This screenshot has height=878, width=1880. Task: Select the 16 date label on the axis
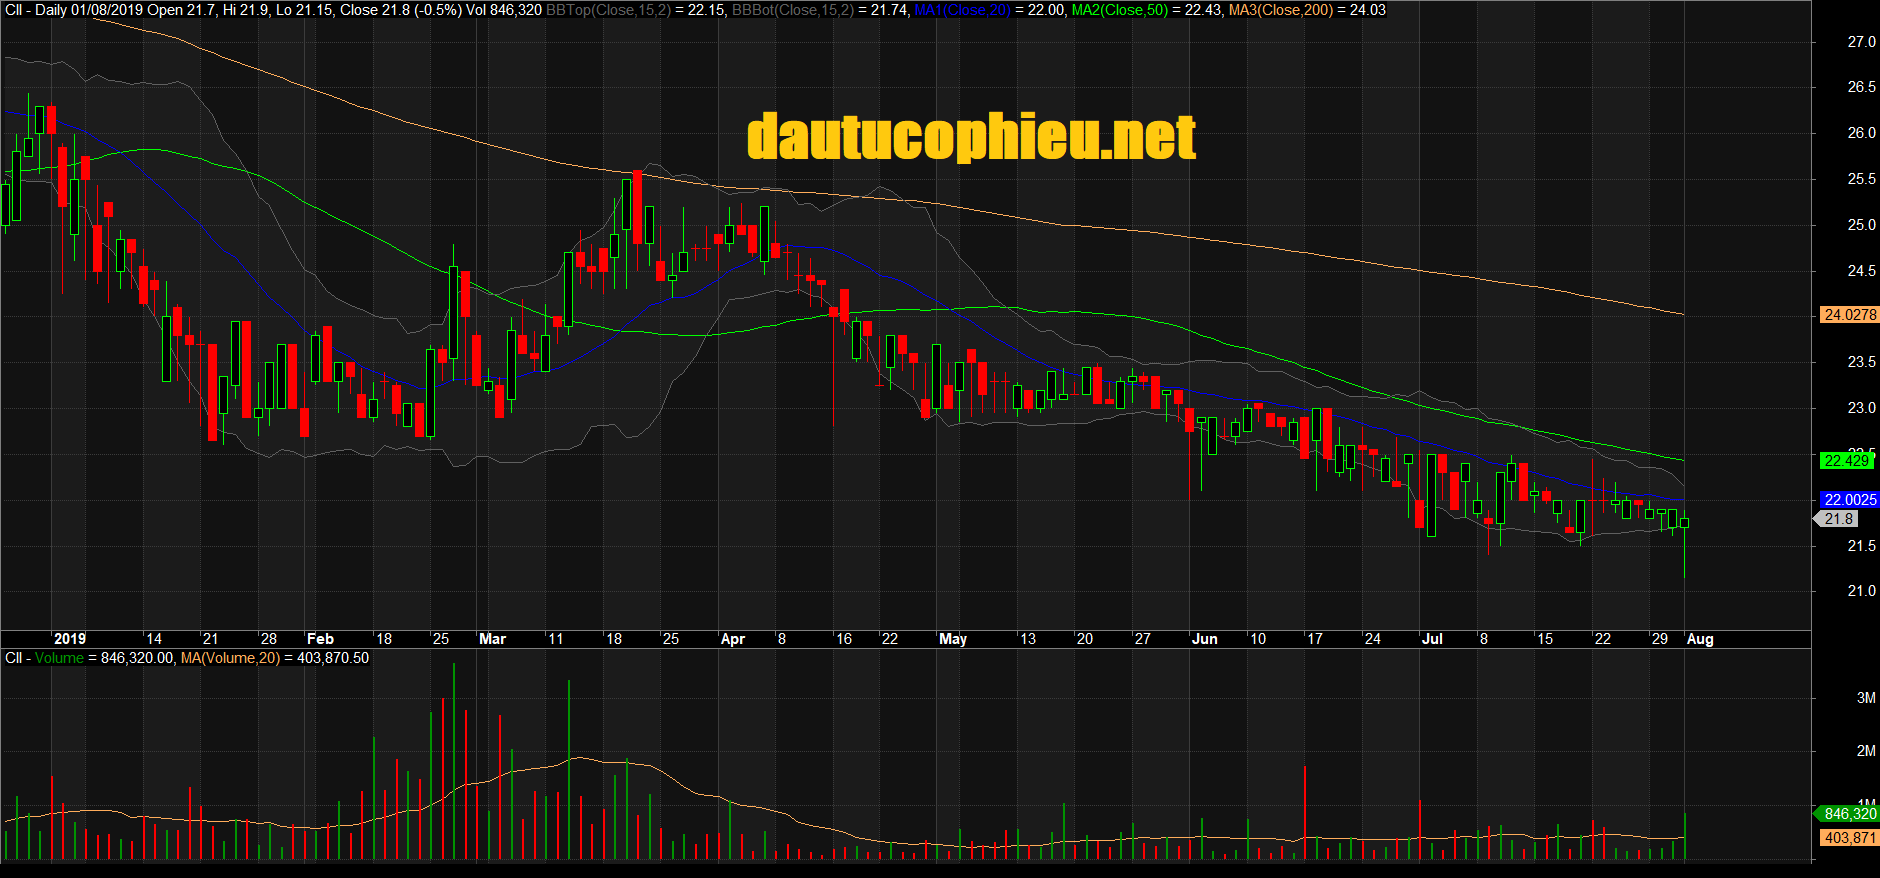(x=844, y=639)
